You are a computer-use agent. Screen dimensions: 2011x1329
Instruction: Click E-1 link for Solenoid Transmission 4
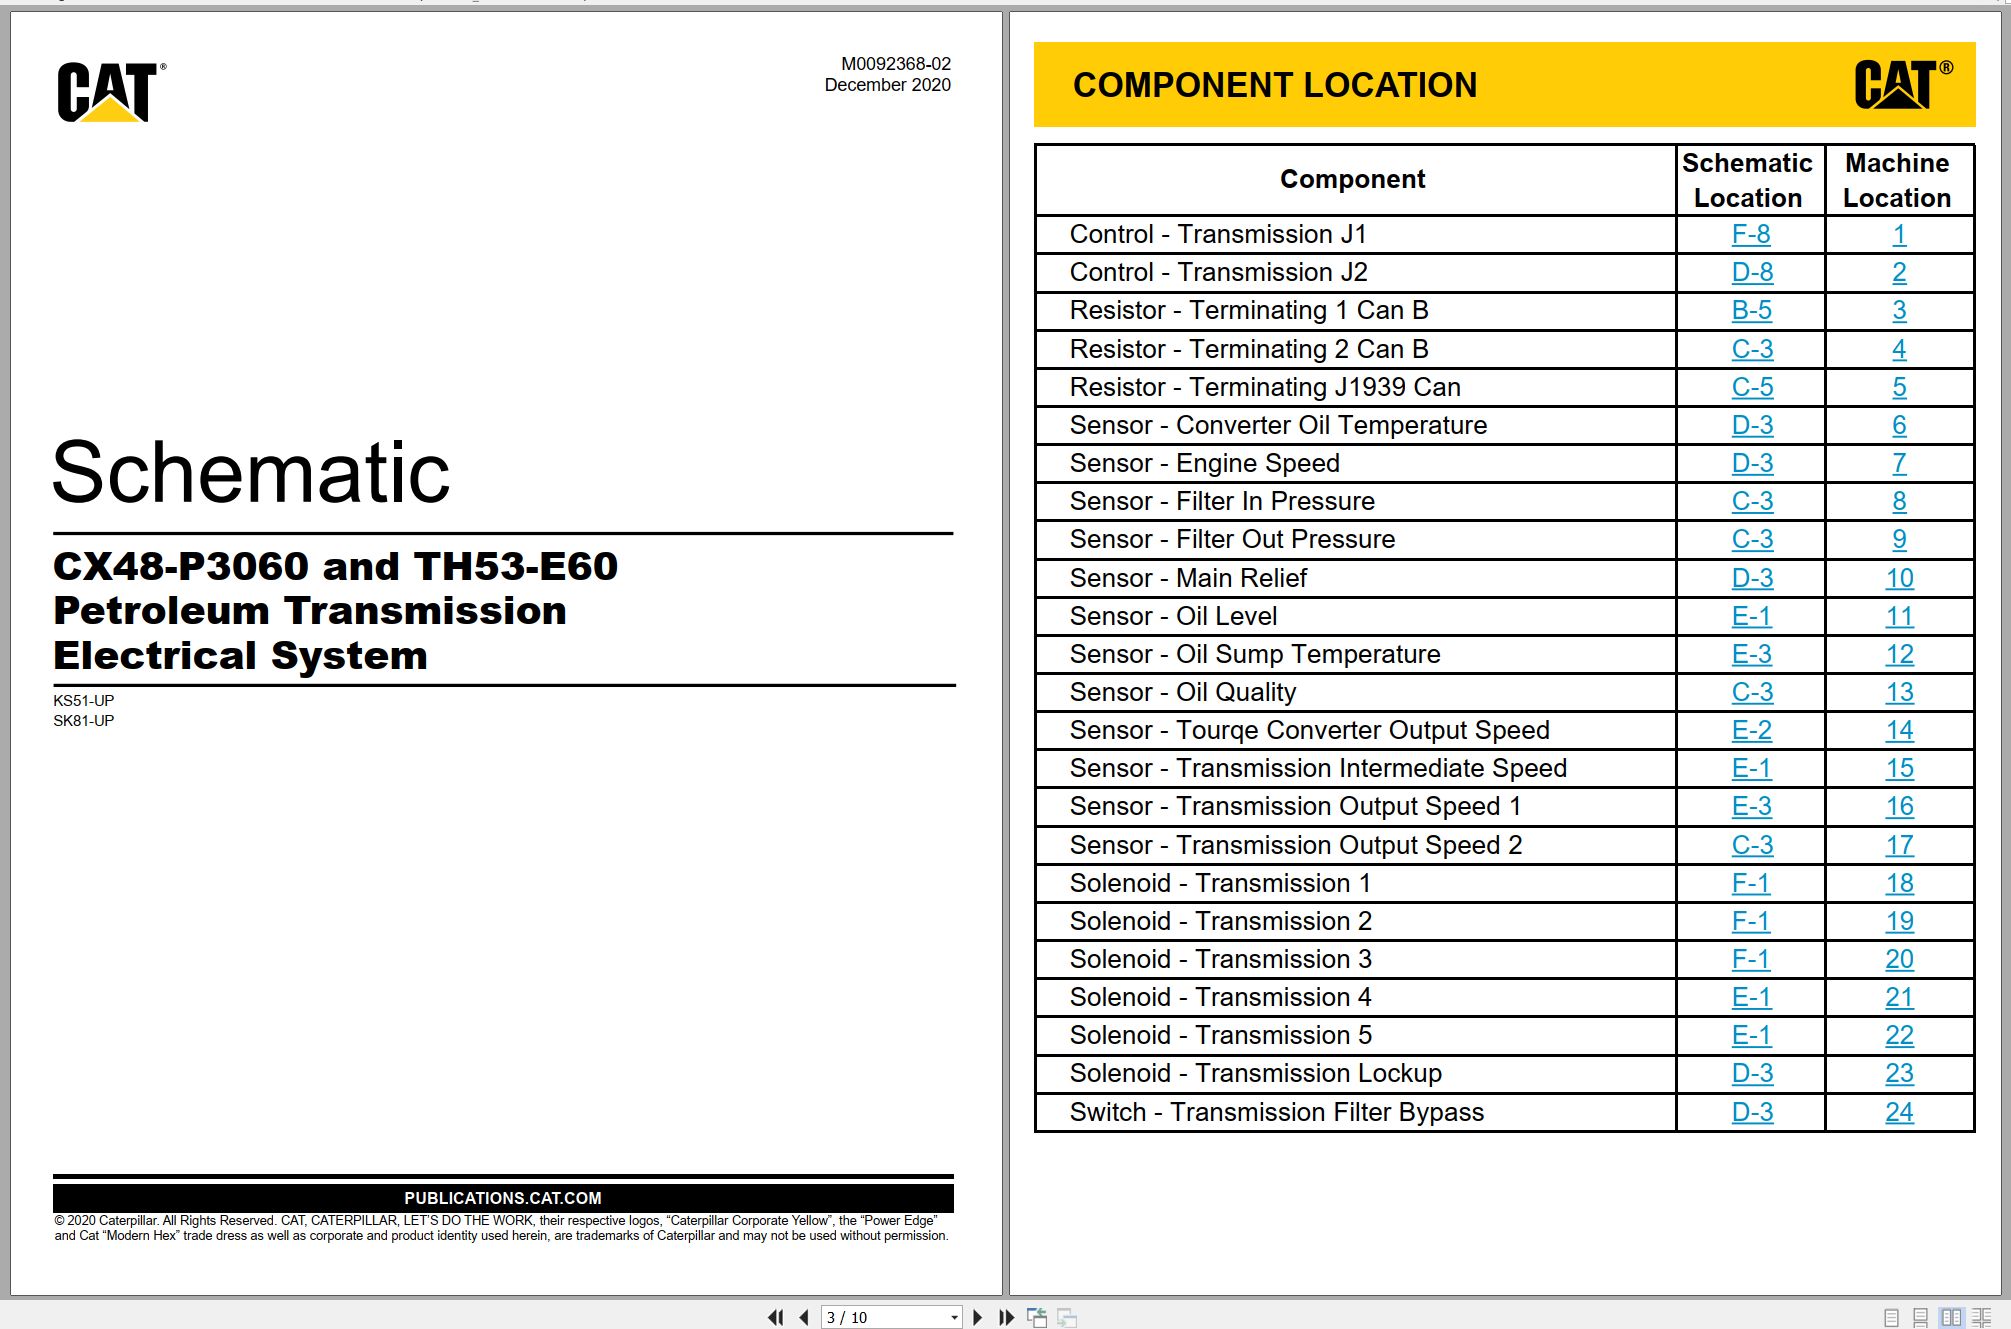(x=1751, y=997)
